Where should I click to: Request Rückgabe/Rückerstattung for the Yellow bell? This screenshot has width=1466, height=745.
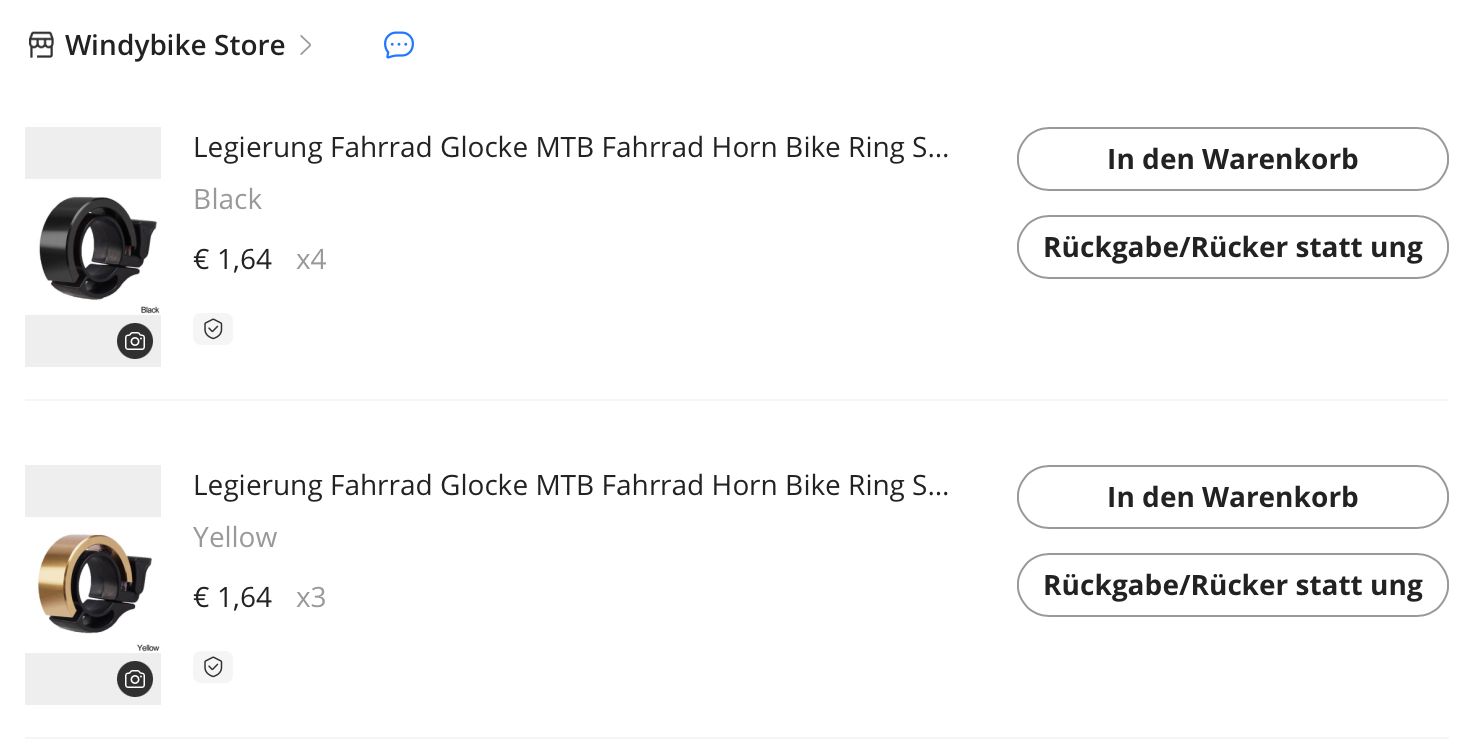(1232, 585)
